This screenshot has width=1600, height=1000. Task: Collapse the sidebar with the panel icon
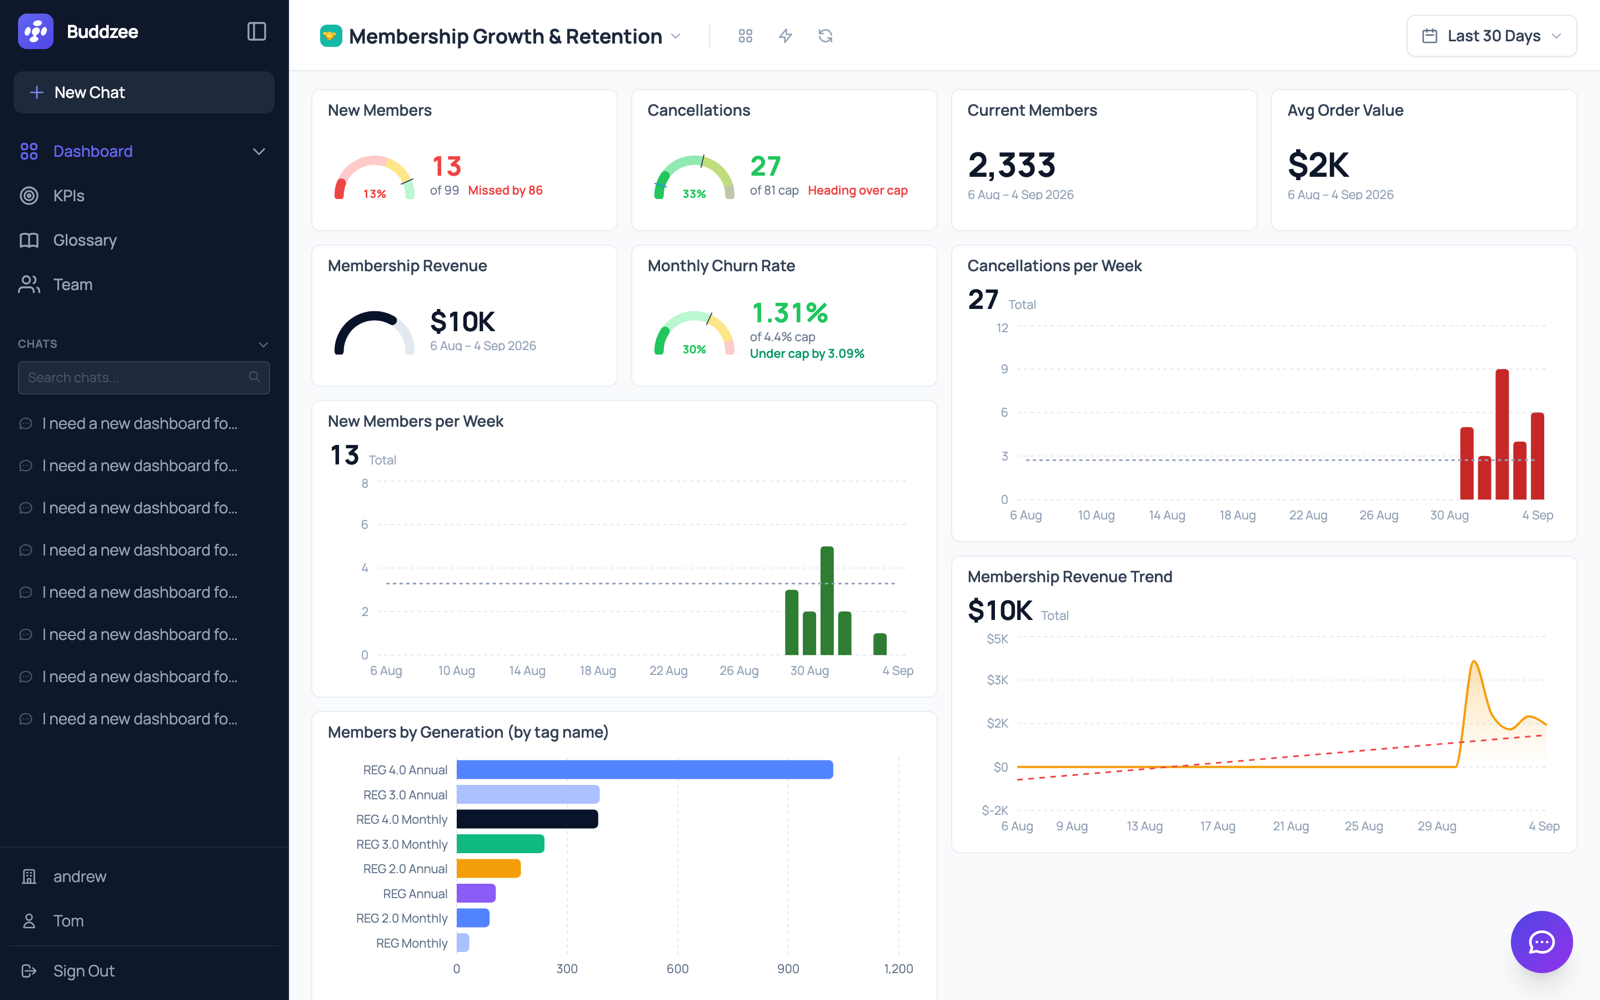point(257,32)
